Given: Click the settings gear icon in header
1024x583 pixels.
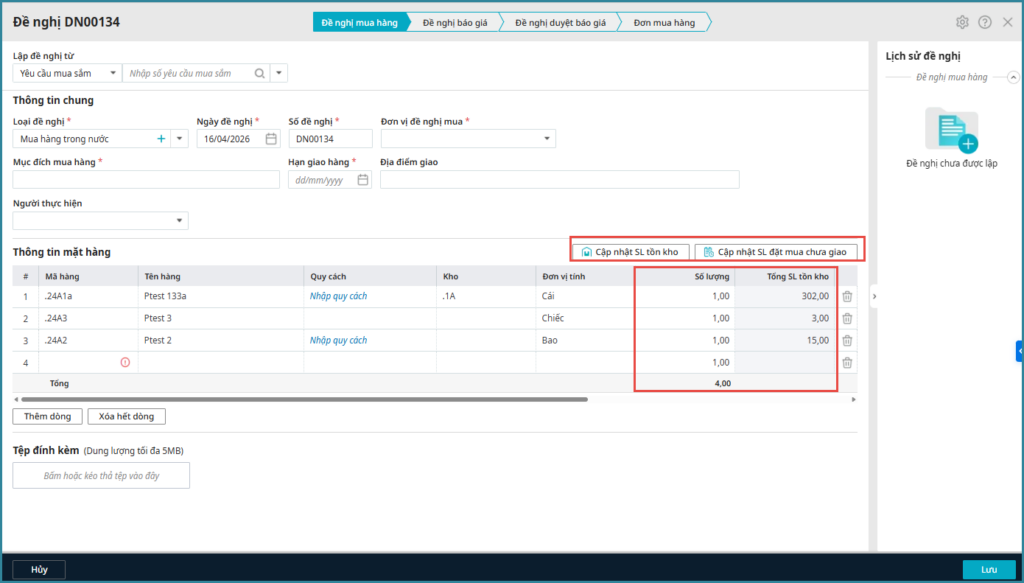Looking at the screenshot, I should coord(962,22).
